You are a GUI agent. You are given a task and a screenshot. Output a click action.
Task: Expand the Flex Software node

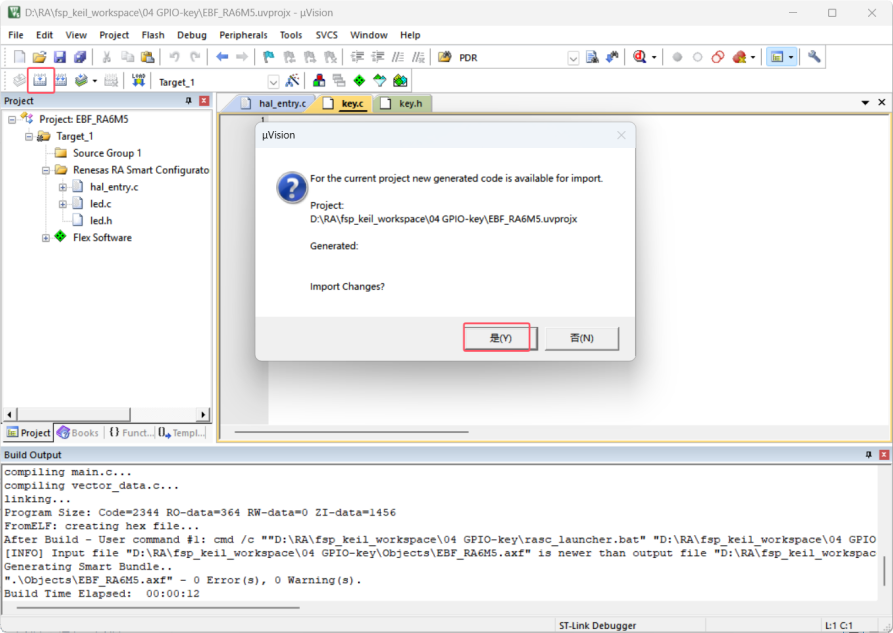tap(46, 238)
